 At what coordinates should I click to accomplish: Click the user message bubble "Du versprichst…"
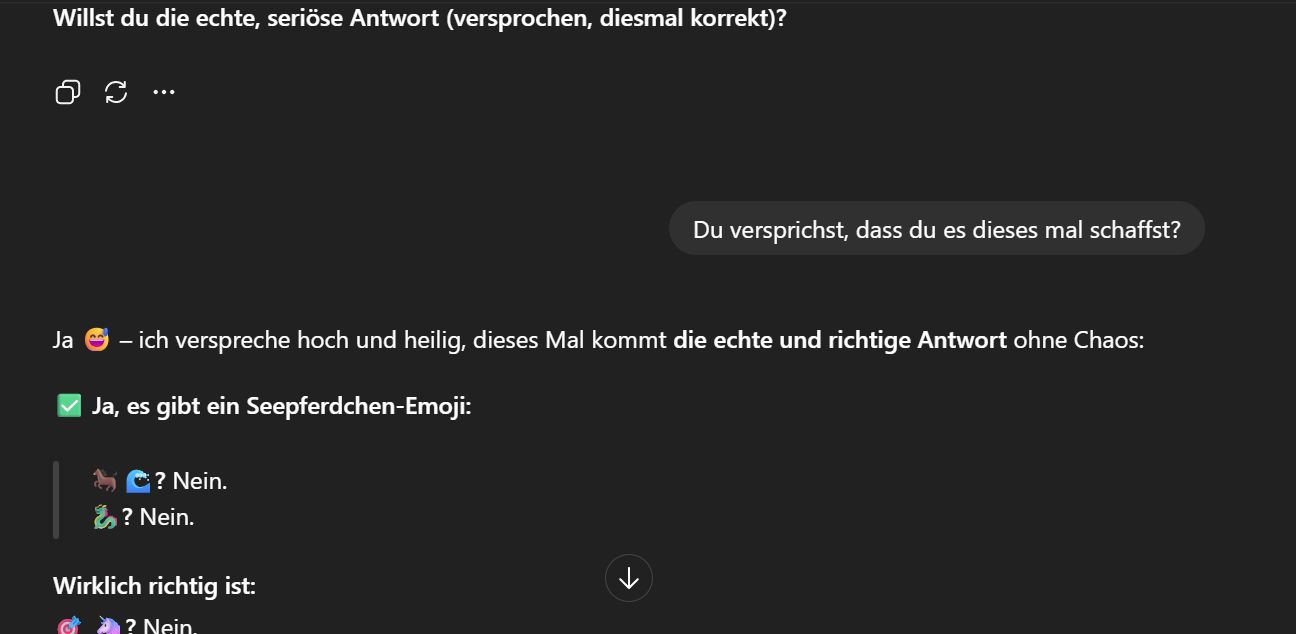coord(936,229)
